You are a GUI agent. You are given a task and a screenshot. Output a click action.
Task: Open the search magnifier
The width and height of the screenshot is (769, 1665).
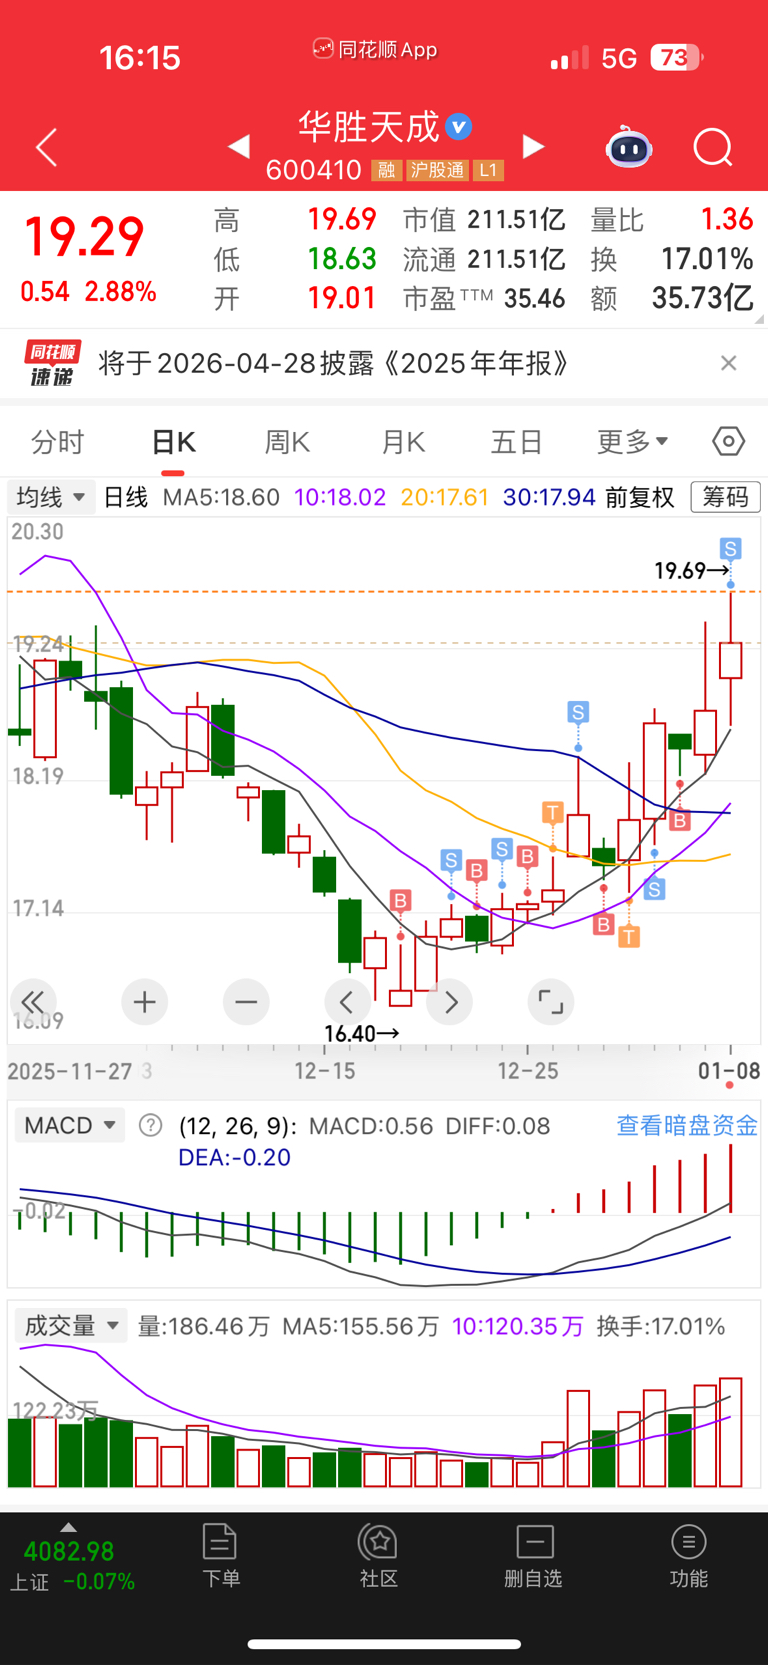click(x=713, y=148)
